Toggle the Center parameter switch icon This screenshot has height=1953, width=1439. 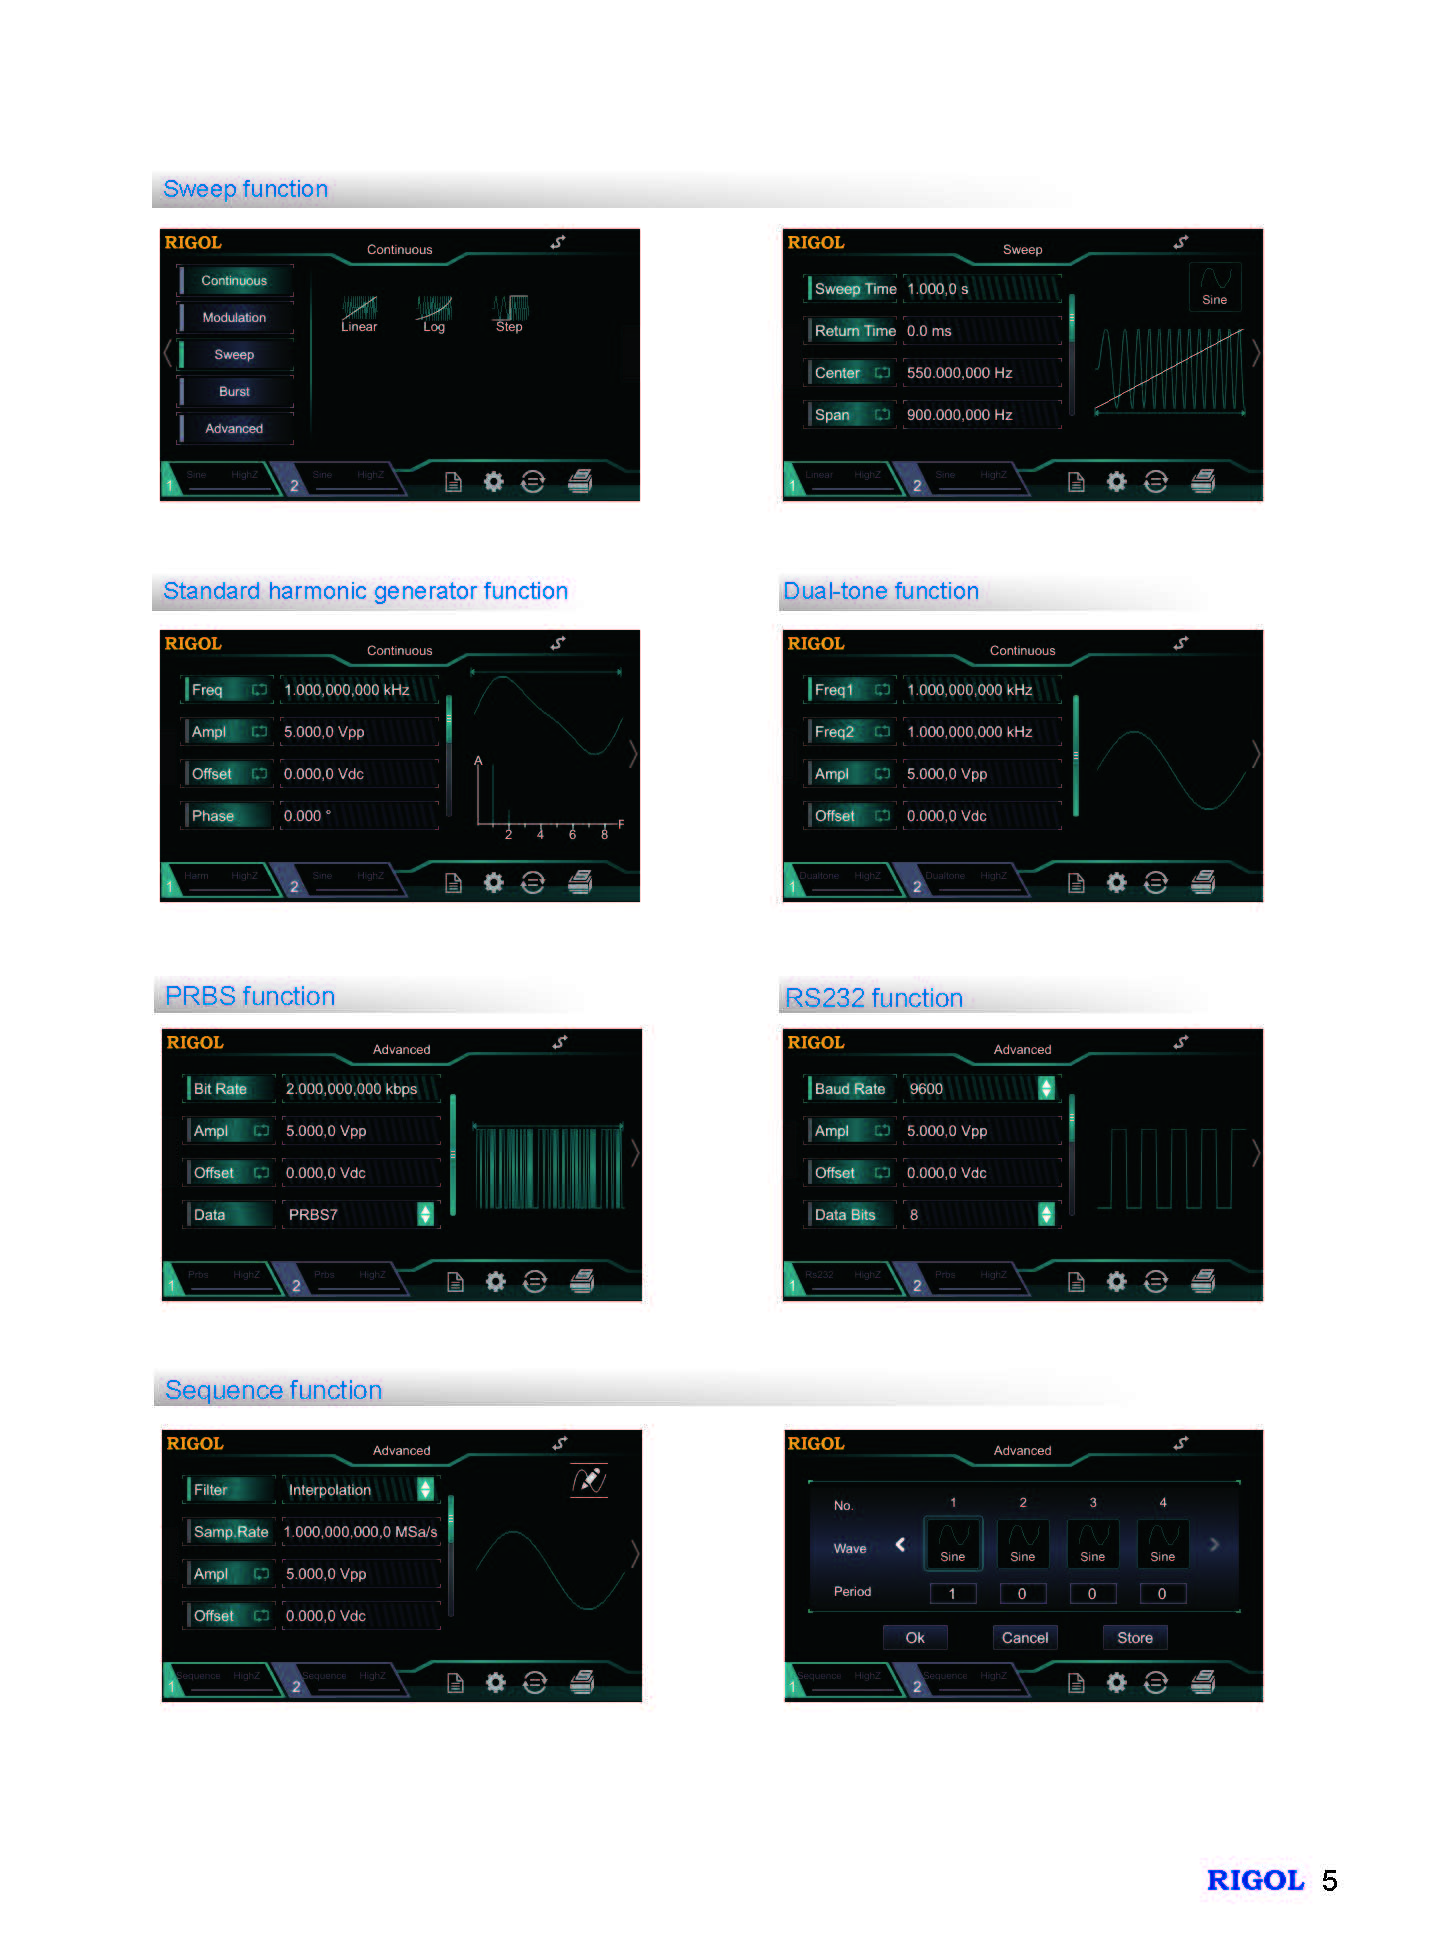pos(882,373)
